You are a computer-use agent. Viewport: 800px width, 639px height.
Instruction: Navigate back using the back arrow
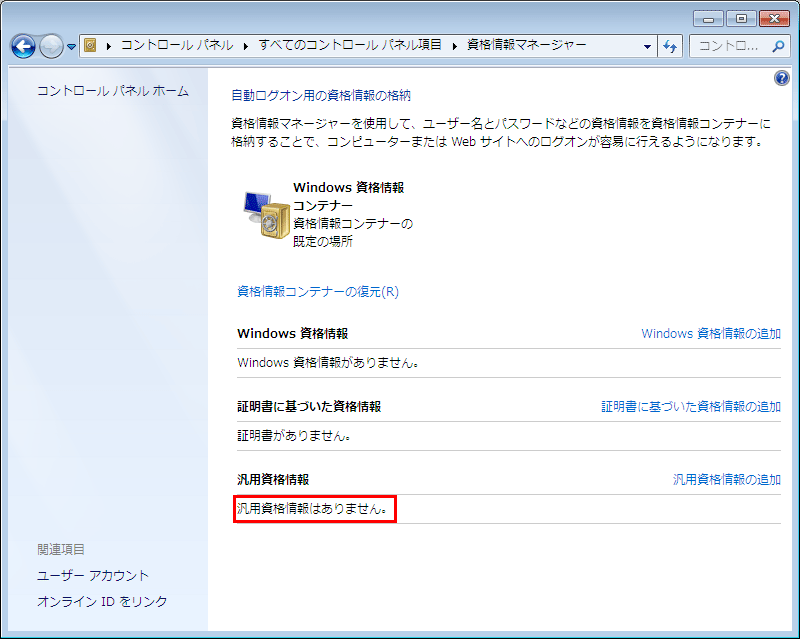22,45
